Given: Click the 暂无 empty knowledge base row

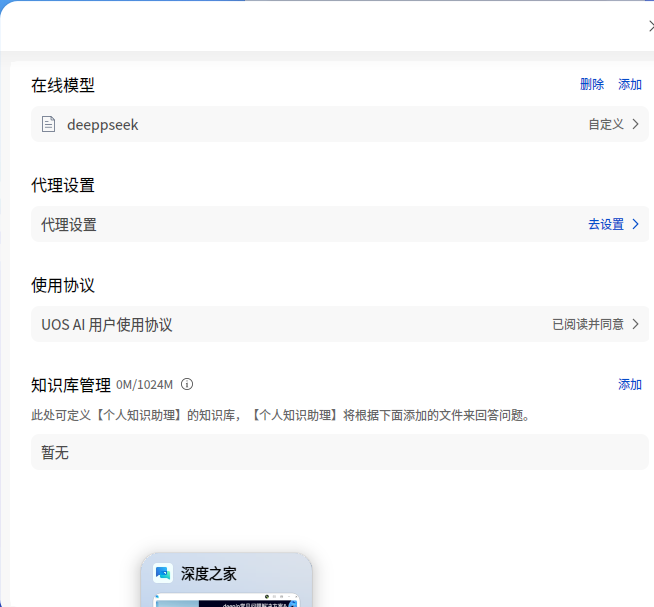Looking at the screenshot, I should [340, 452].
